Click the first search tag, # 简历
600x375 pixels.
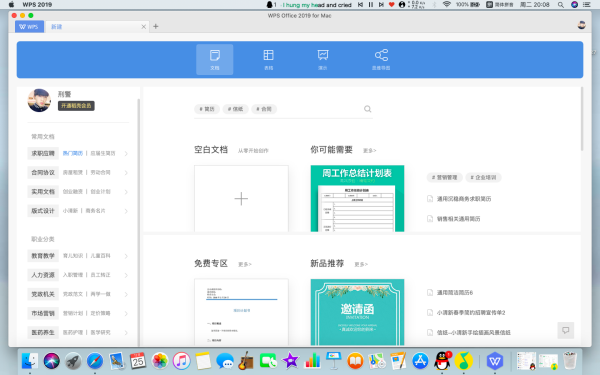click(x=207, y=109)
